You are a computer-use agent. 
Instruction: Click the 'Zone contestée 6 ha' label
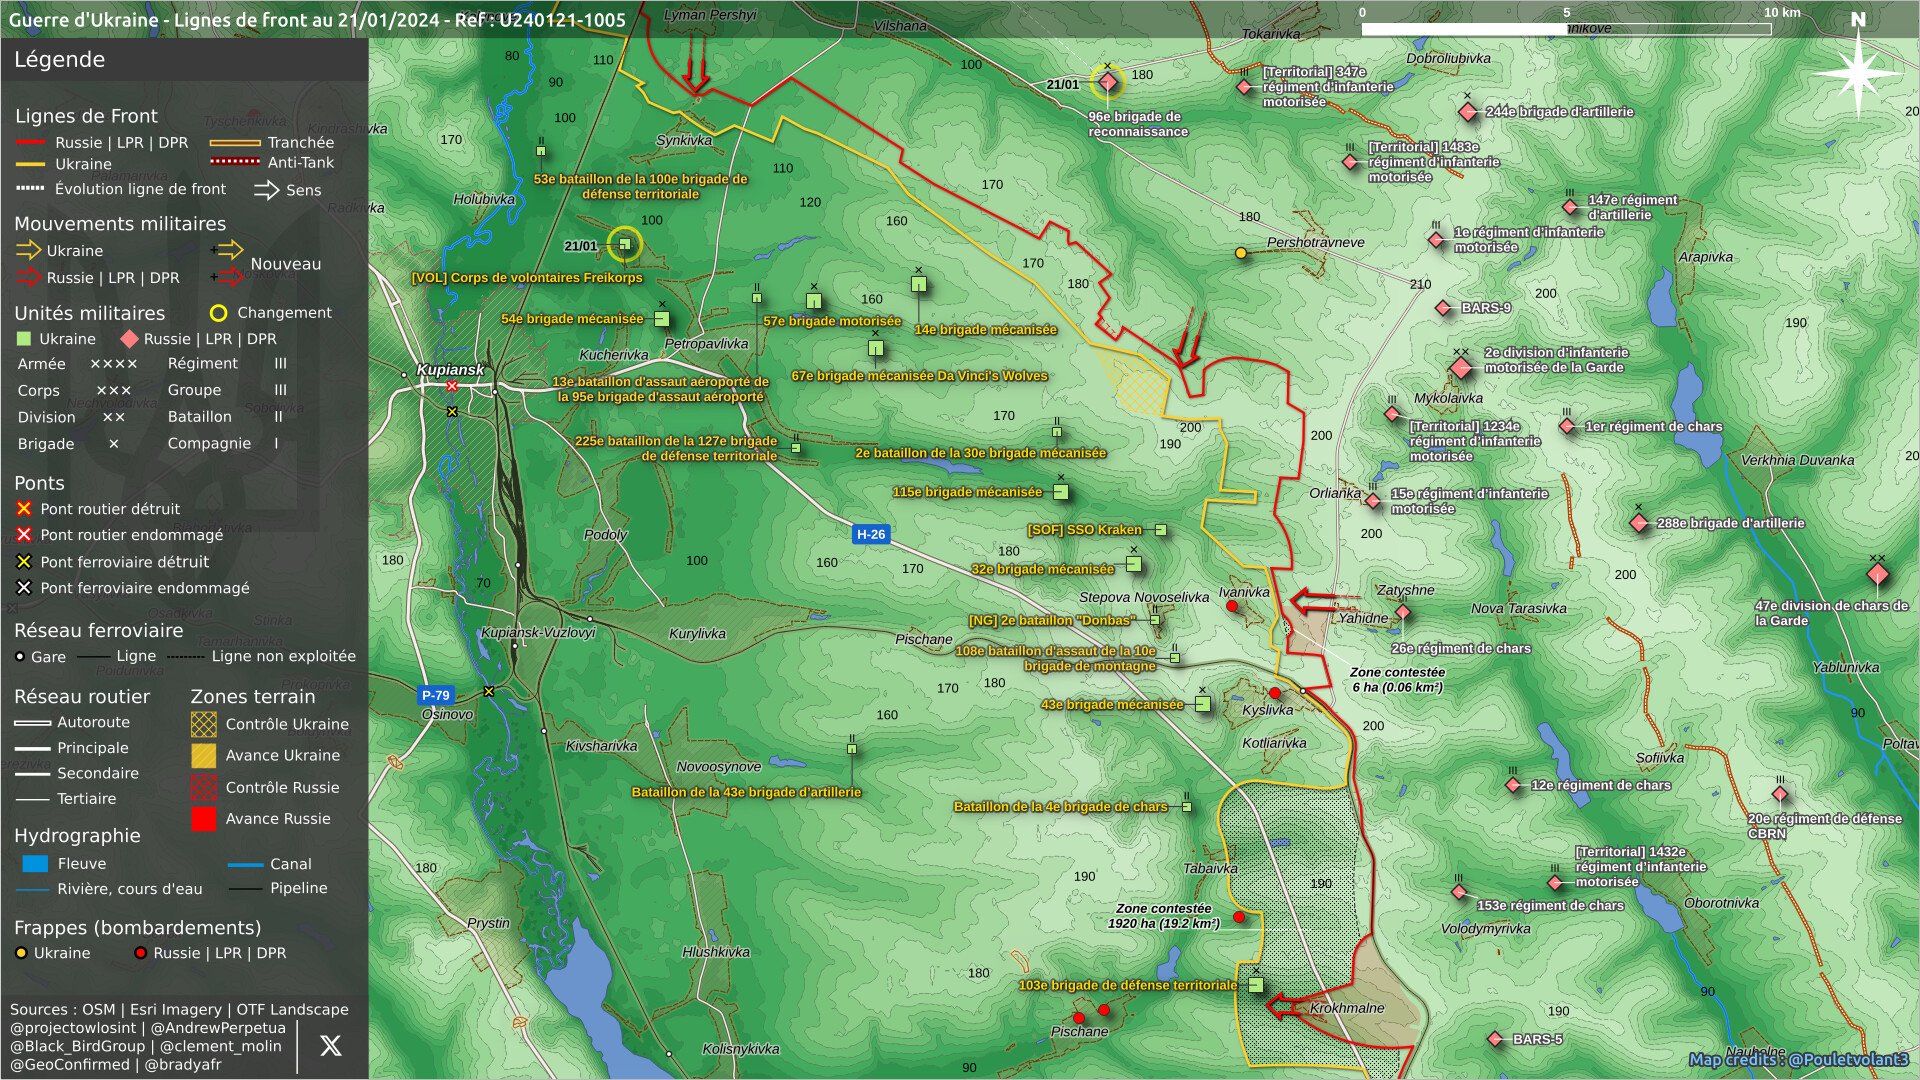click(x=1397, y=680)
